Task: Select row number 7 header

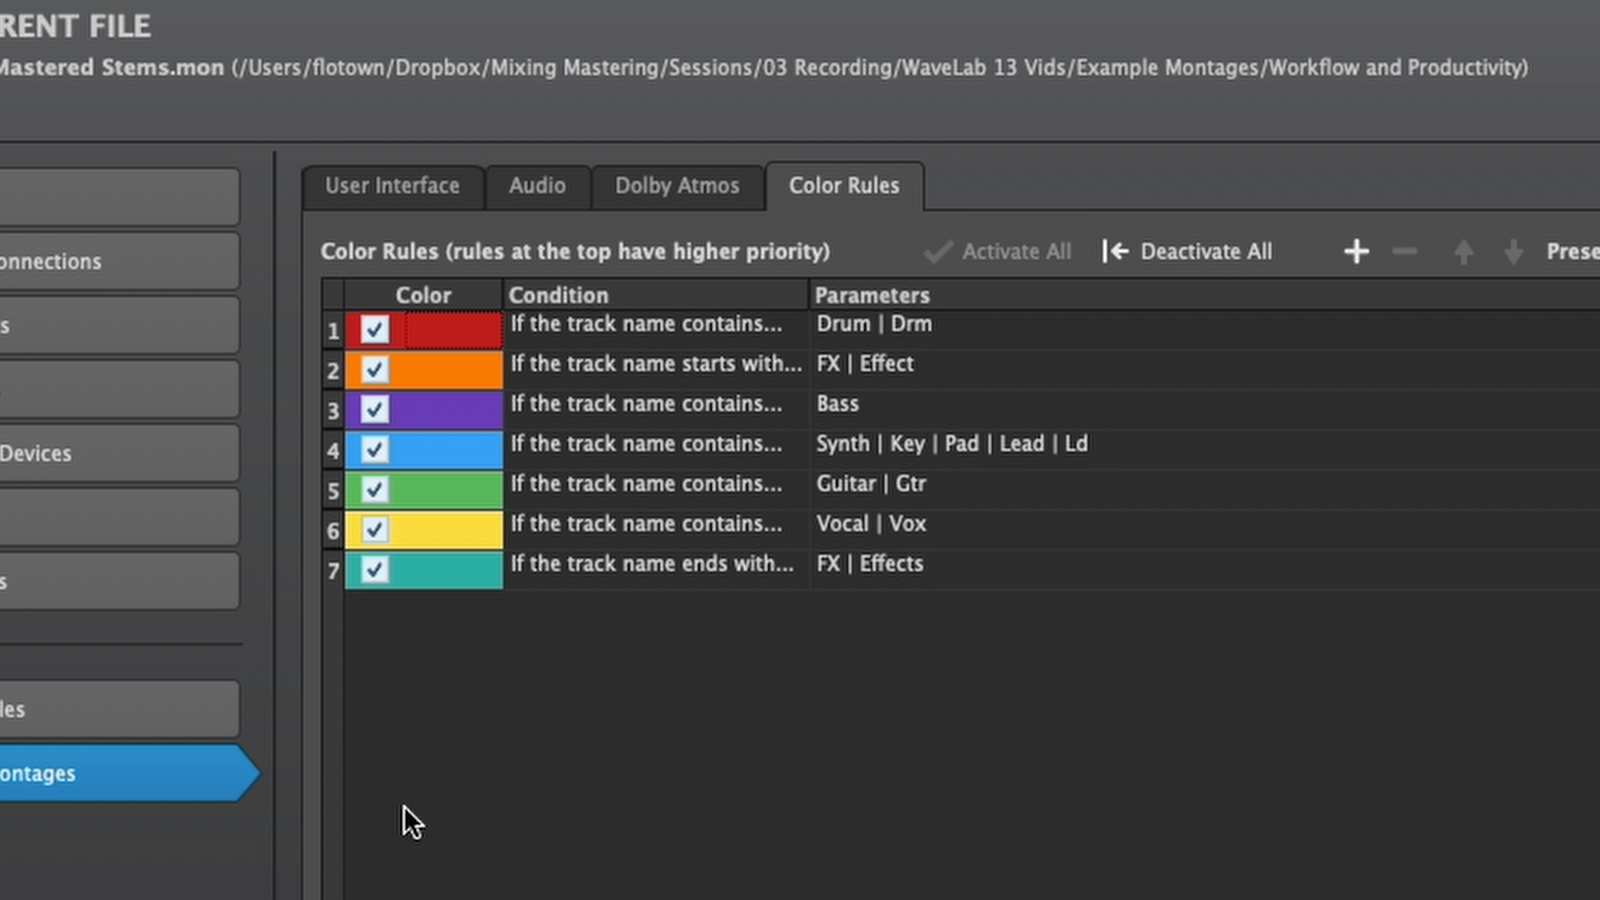Action: 333,570
